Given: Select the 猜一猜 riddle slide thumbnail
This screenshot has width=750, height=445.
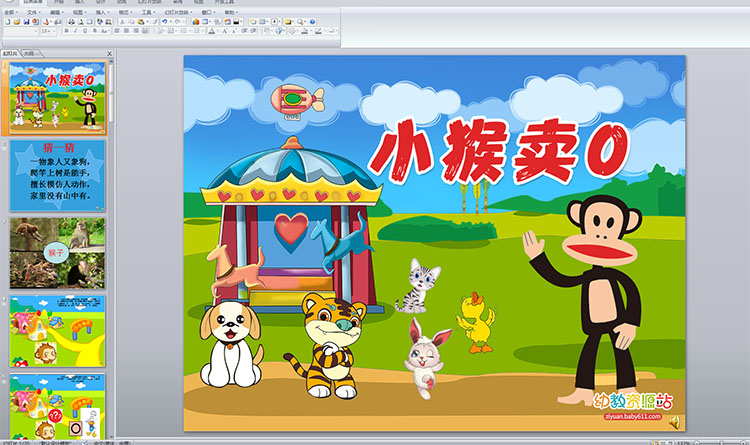Looking at the screenshot, I should click(x=57, y=176).
